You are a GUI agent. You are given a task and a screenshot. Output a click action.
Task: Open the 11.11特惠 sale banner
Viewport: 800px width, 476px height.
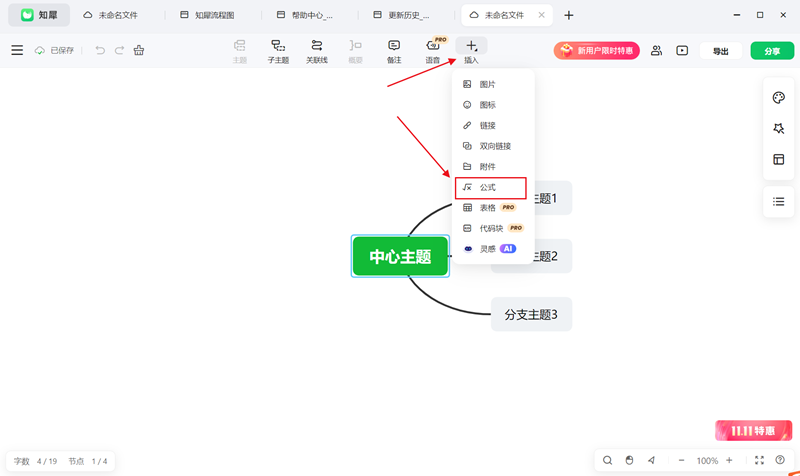point(753,431)
